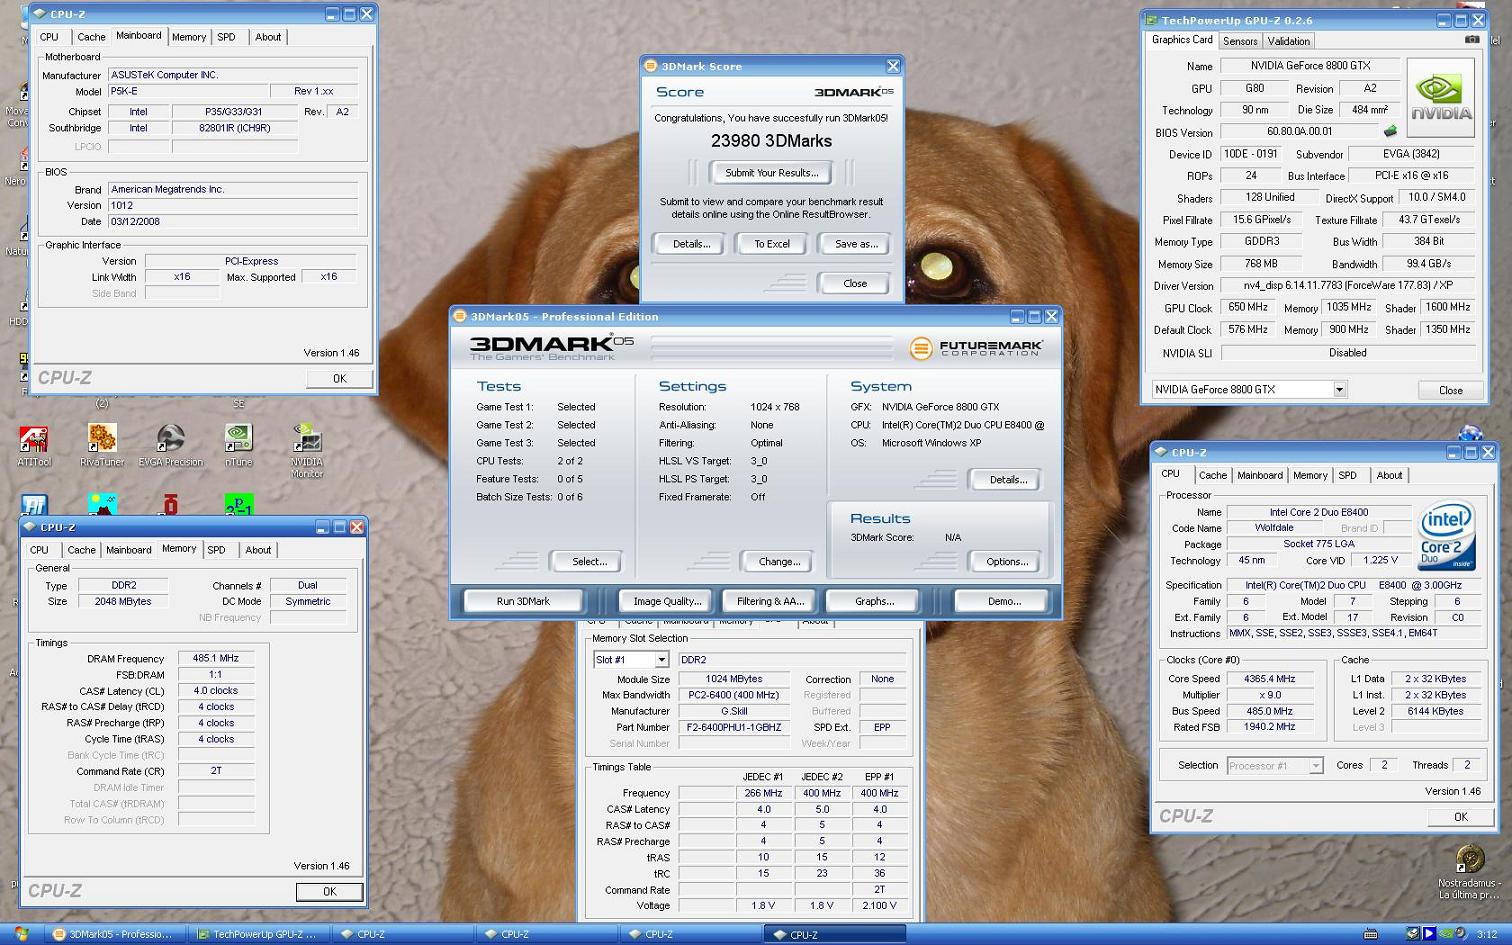Launch RivaTuner from the desktop
The image size is (1512, 945).
click(x=102, y=446)
